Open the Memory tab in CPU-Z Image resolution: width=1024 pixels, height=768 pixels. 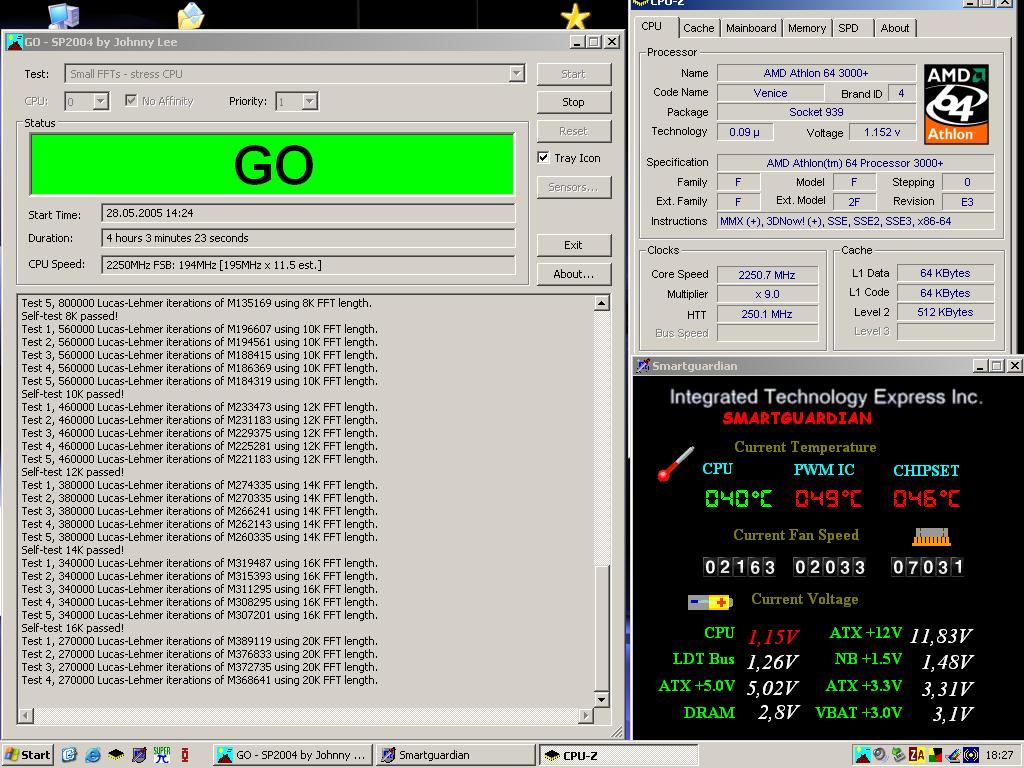(x=807, y=28)
